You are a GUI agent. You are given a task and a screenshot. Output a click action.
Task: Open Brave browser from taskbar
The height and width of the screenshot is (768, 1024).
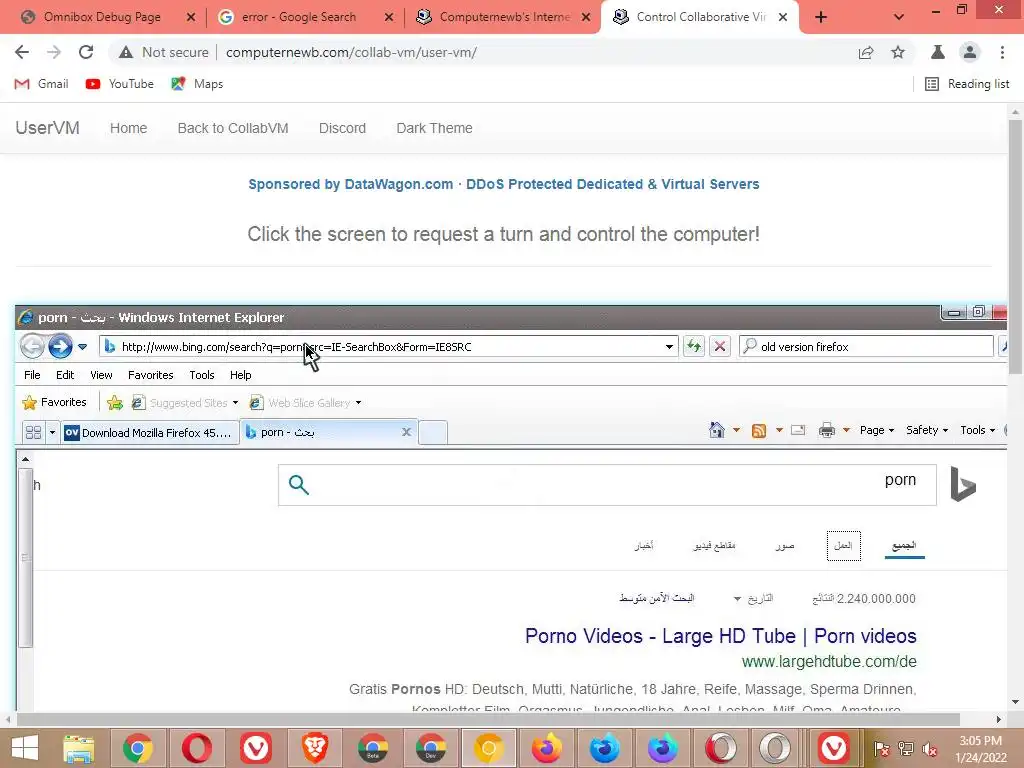[x=315, y=748]
